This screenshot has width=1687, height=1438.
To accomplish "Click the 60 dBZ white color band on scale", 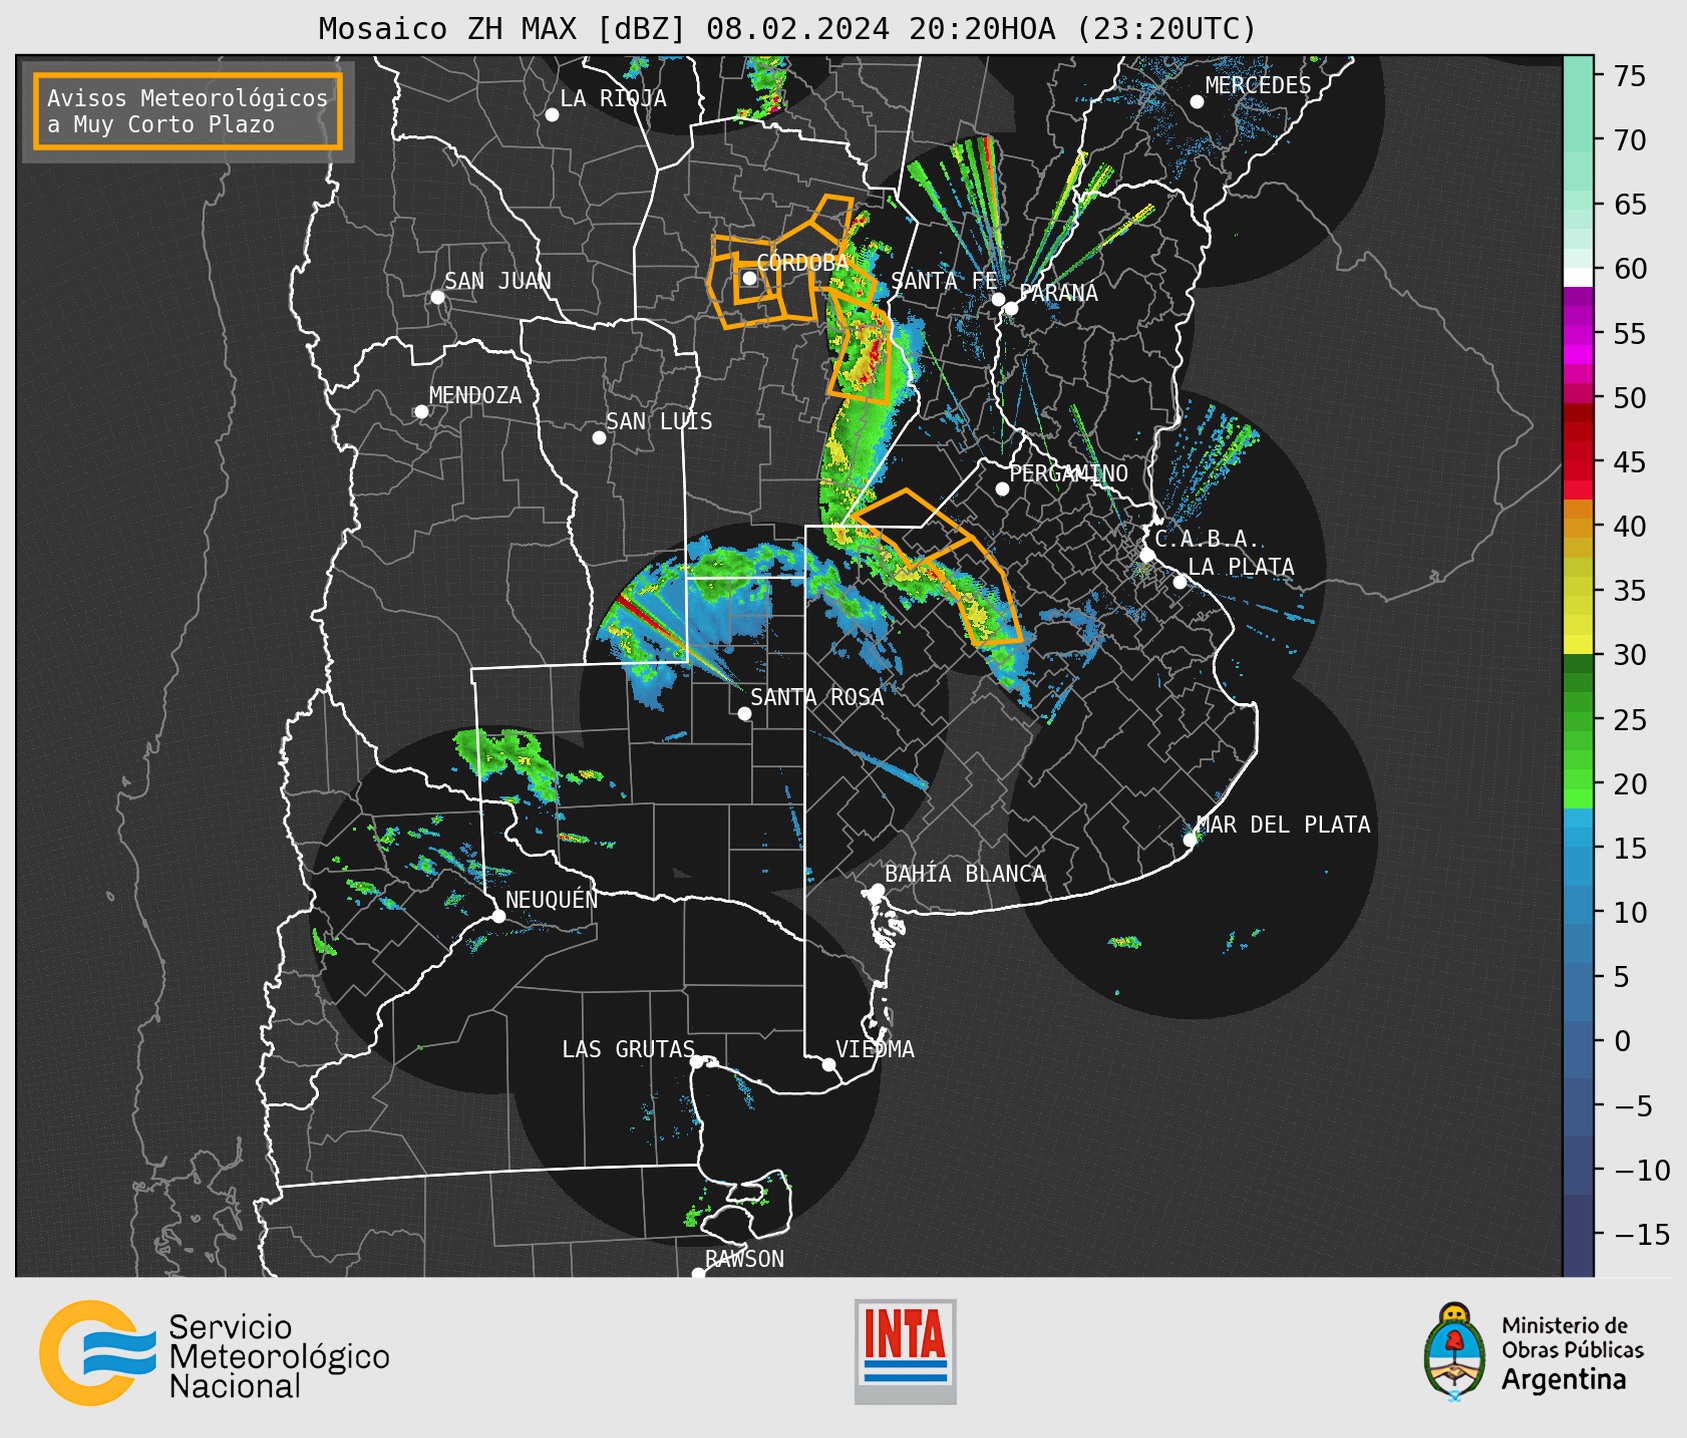I will click(x=1578, y=277).
